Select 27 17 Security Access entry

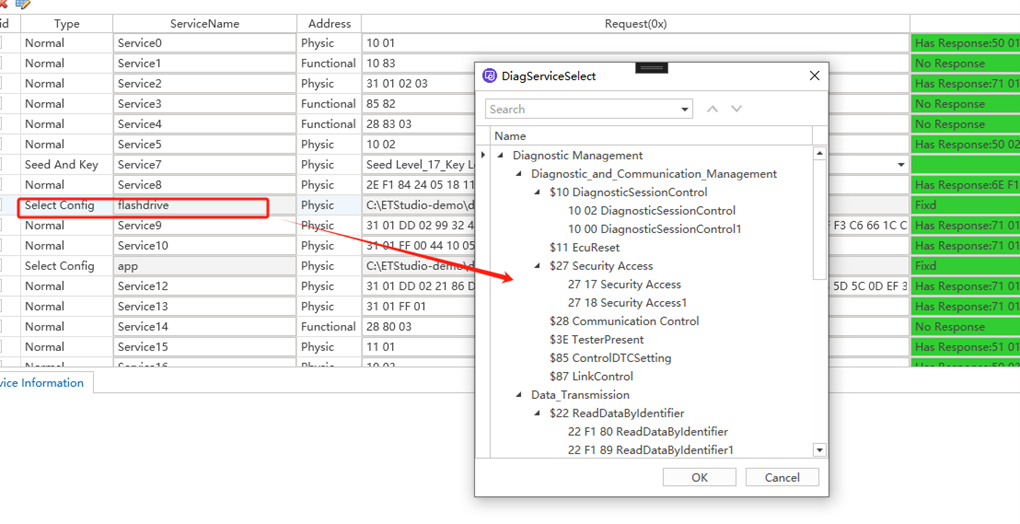624,285
